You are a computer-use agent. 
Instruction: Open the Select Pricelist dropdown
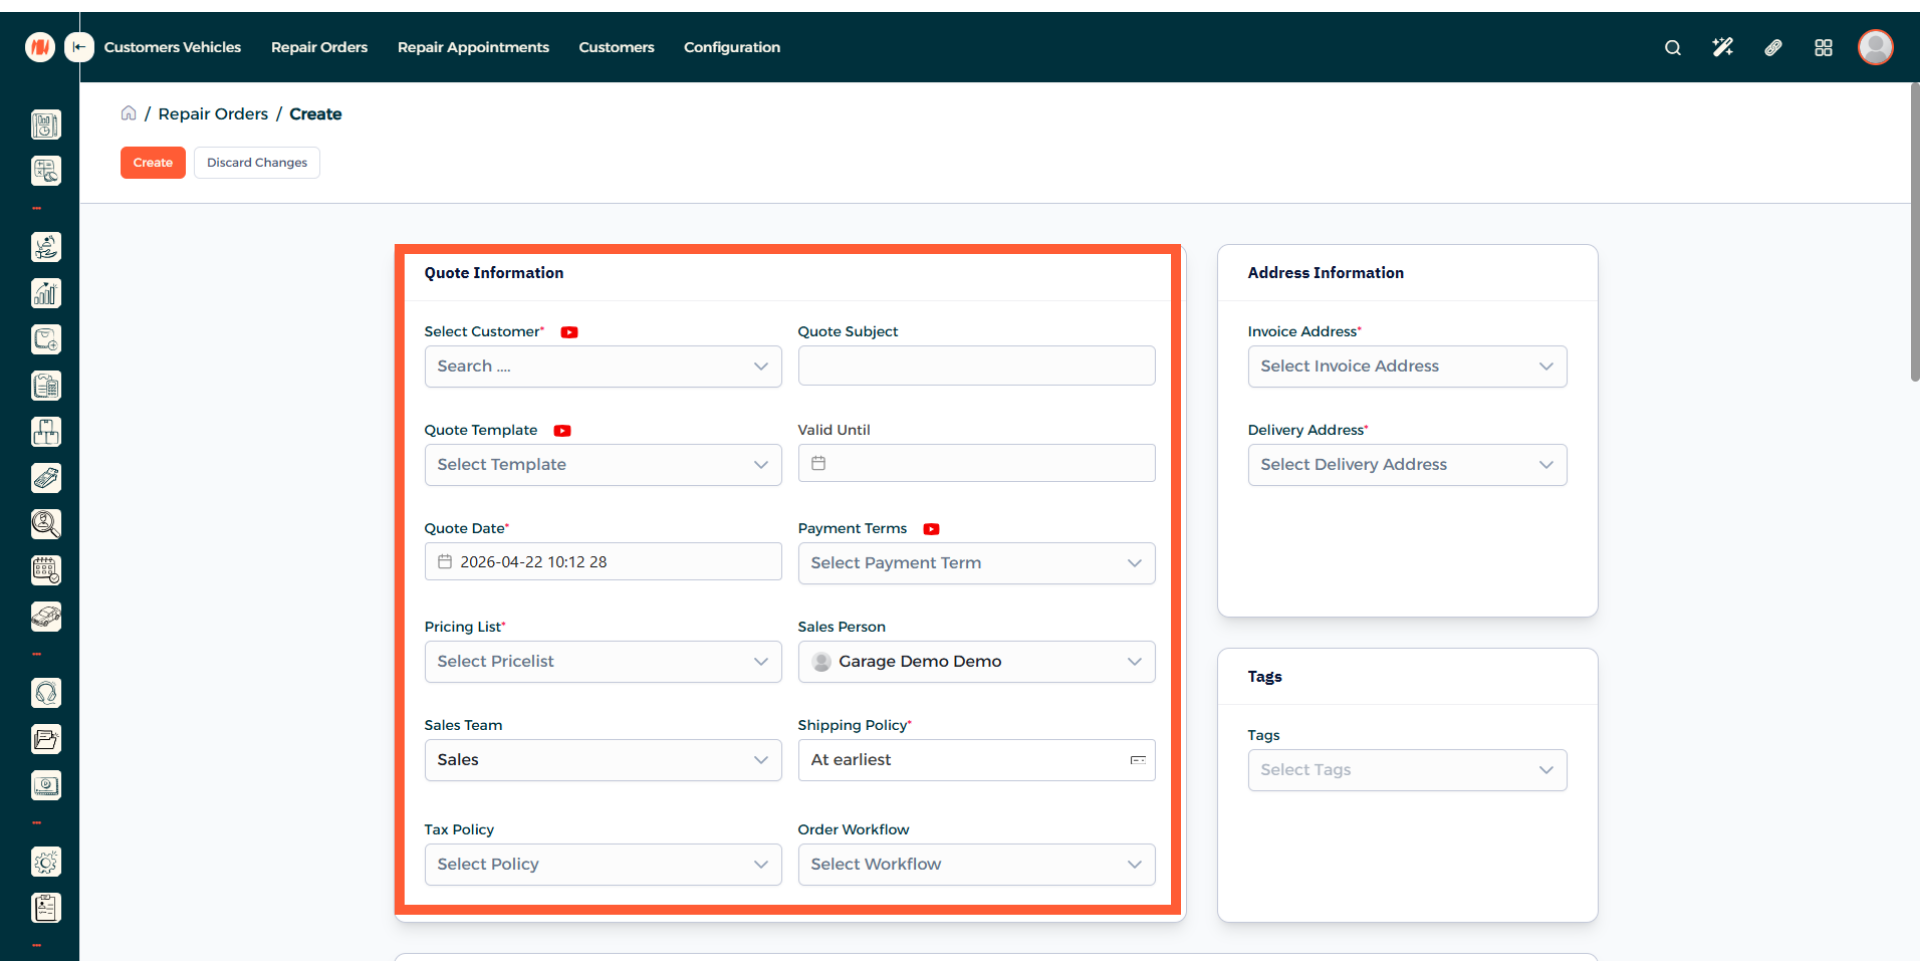(x=602, y=662)
